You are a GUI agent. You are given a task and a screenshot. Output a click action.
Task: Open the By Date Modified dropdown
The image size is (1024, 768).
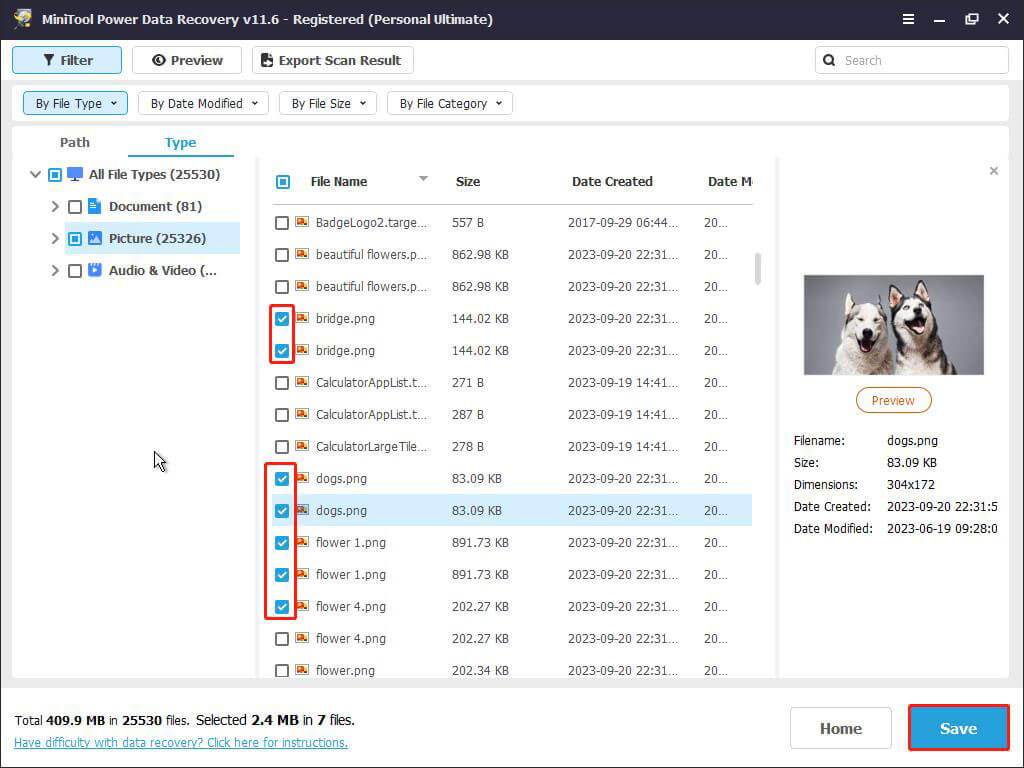(x=203, y=103)
